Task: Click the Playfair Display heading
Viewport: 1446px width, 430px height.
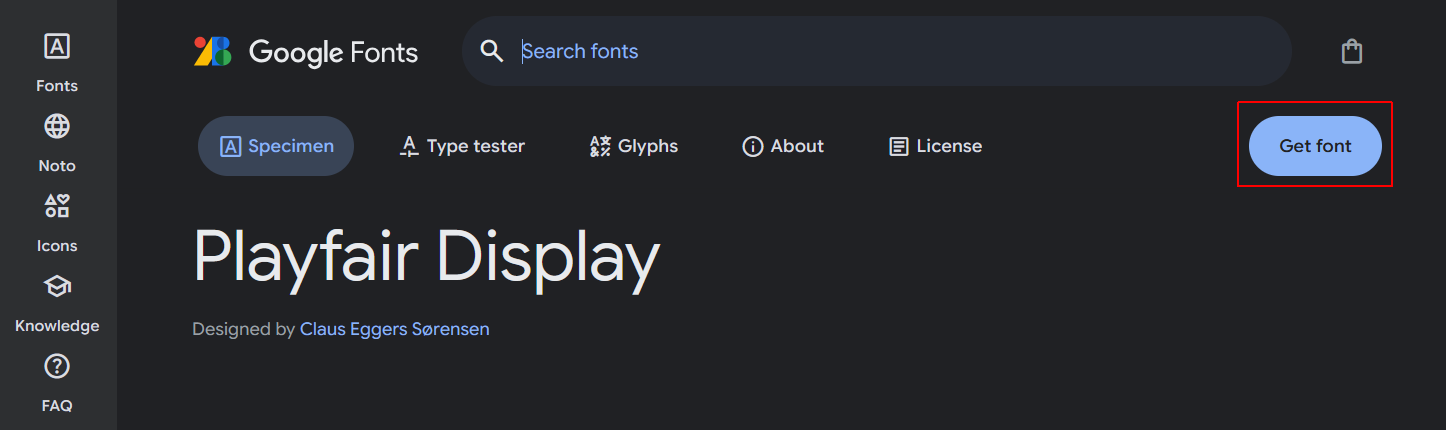Action: pyautogui.click(x=426, y=256)
